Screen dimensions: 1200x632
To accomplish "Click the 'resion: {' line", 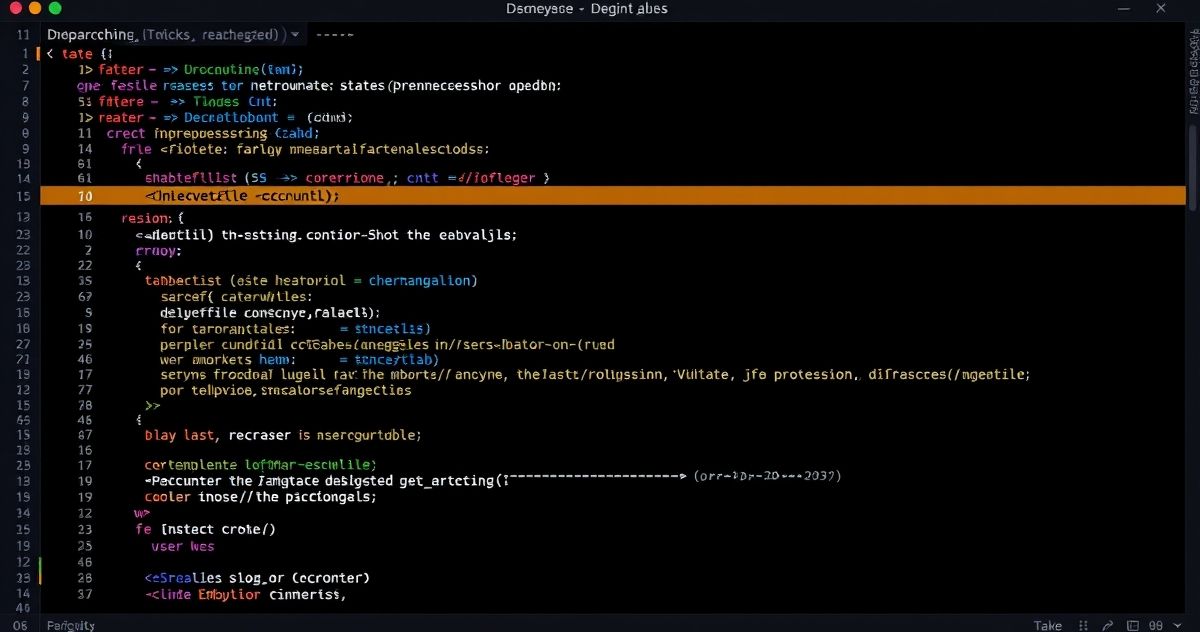I will click(153, 217).
